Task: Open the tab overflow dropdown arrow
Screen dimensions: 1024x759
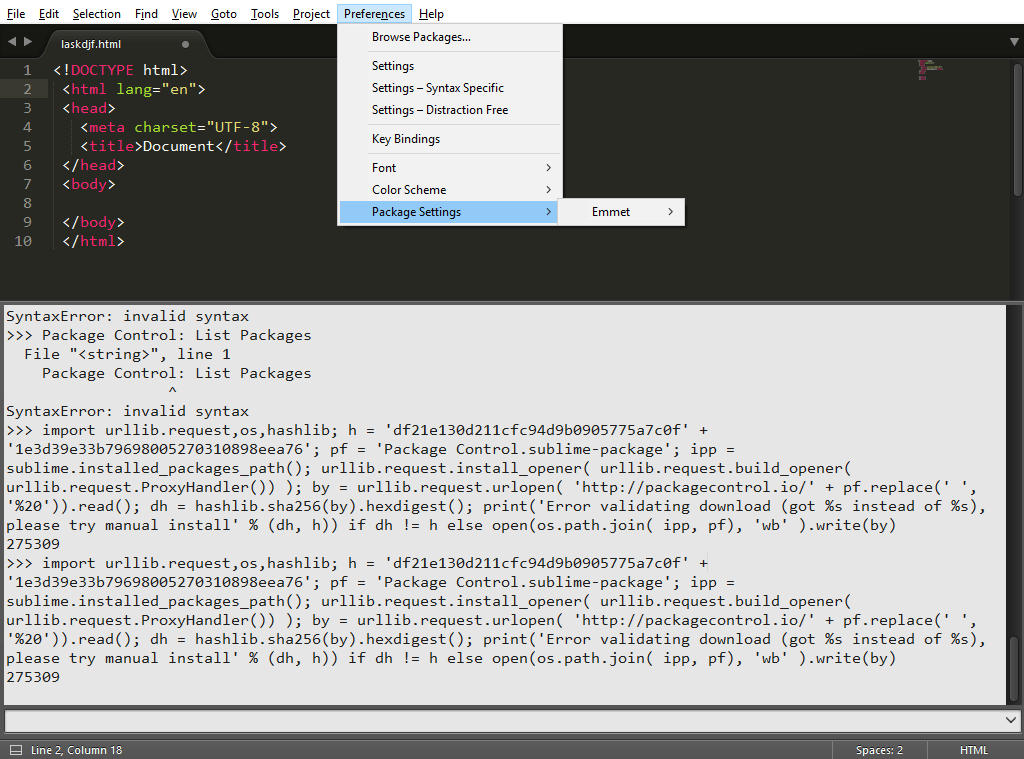Action: tap(1013, 41)
